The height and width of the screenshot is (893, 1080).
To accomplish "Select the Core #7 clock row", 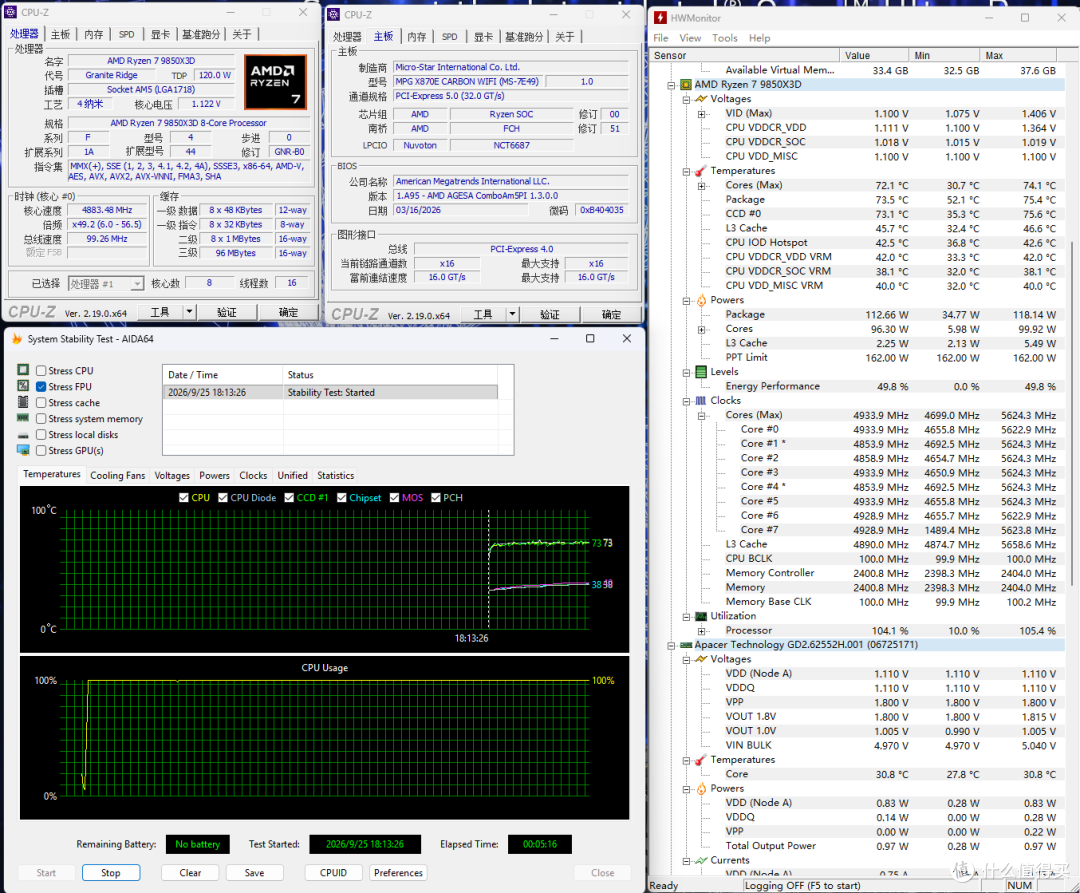I will pos(858,530).
